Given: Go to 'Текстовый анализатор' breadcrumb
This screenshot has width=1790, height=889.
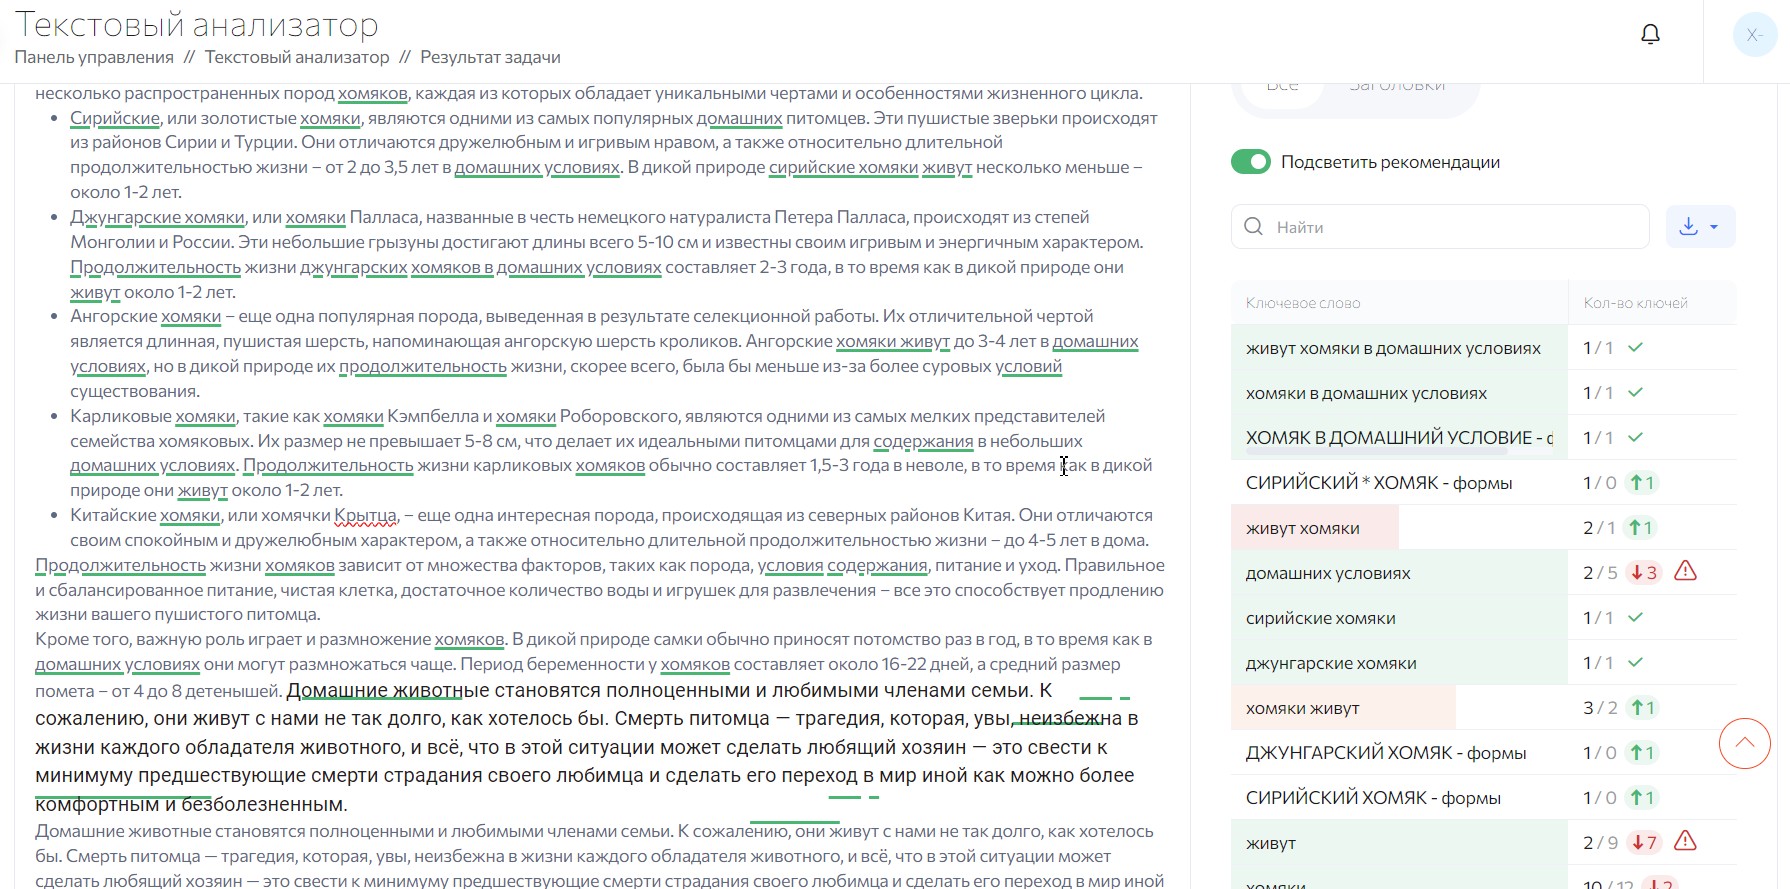Looking at the screenshot, I should pyautogui.click(x=297, y=57).
